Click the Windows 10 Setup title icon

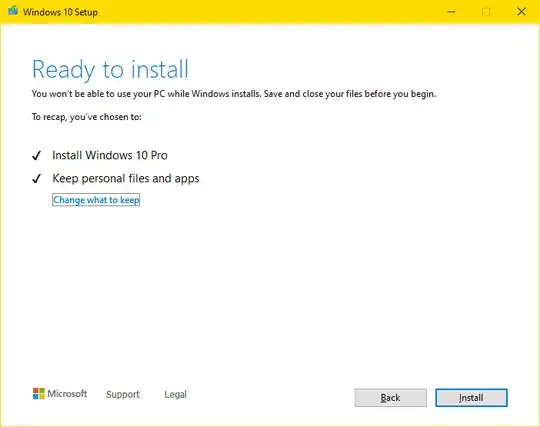(x=13, y=11)
